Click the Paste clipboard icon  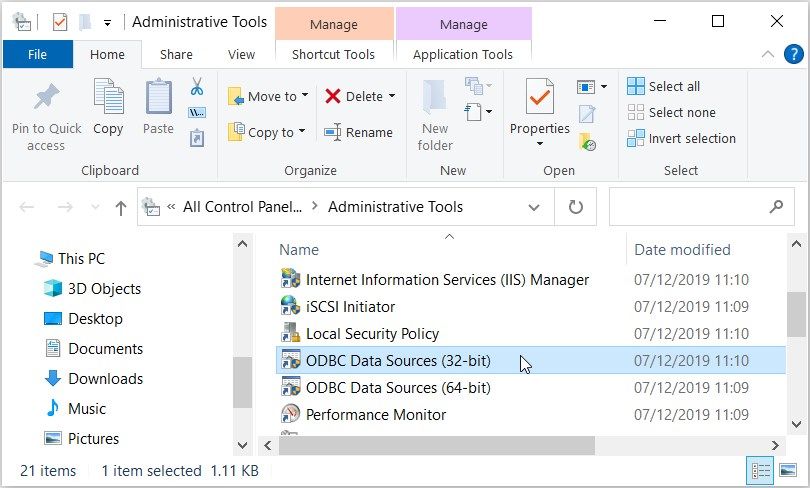point(158,98)
